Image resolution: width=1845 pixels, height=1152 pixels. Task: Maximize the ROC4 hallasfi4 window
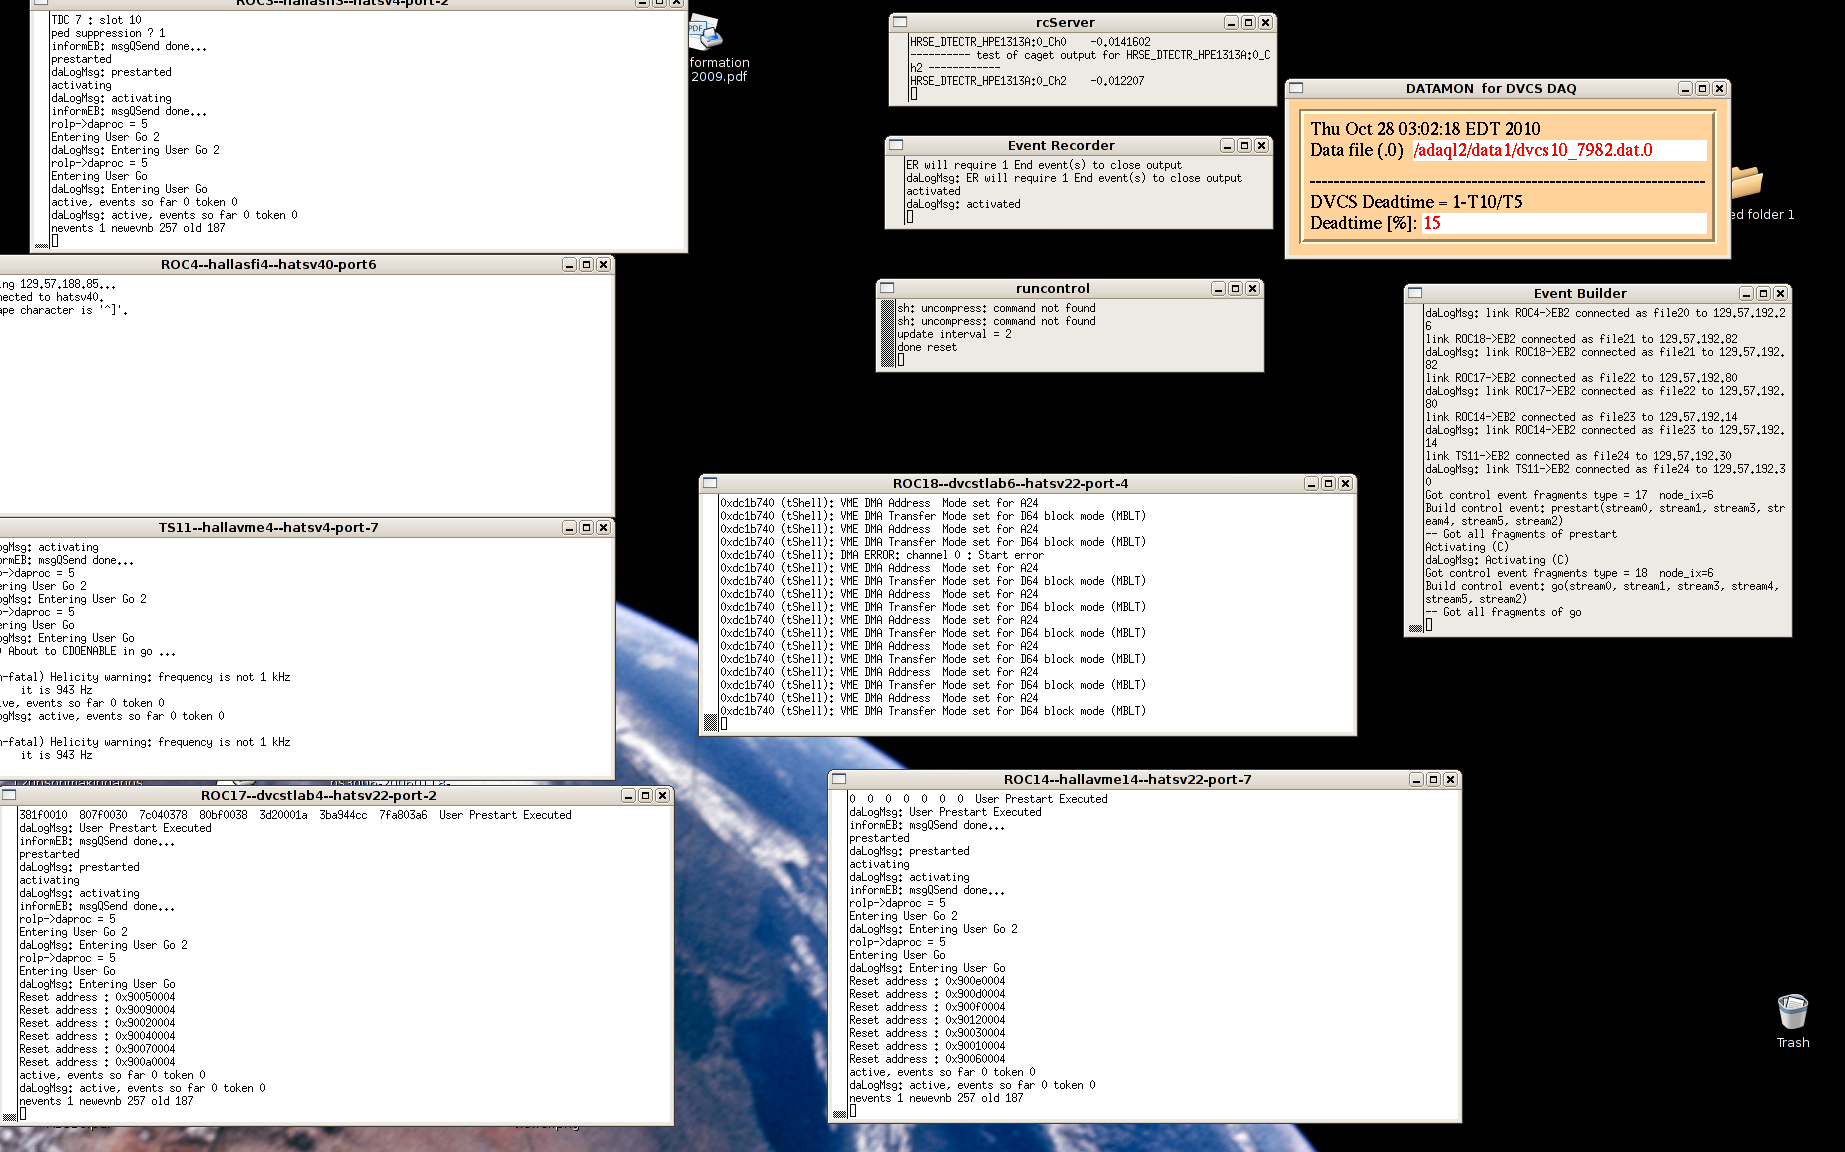tap(586, 264)
